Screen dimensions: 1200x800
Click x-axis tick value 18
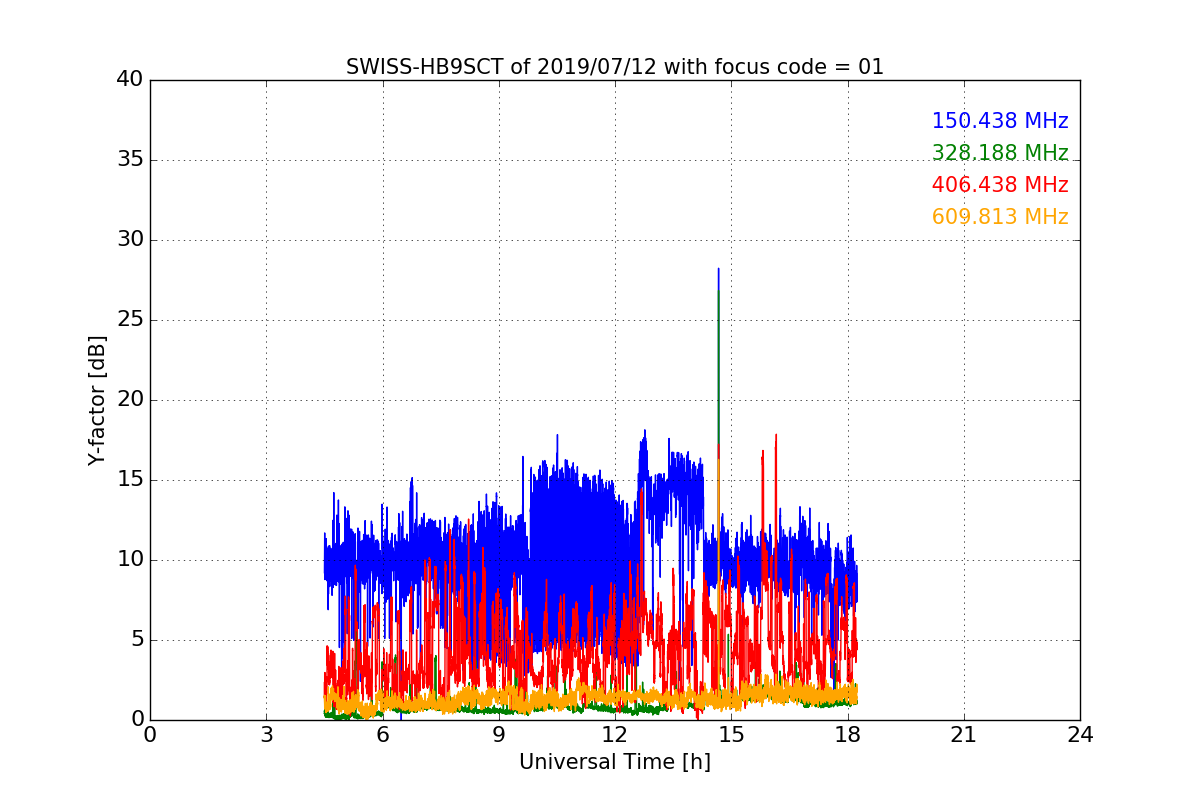848,735
